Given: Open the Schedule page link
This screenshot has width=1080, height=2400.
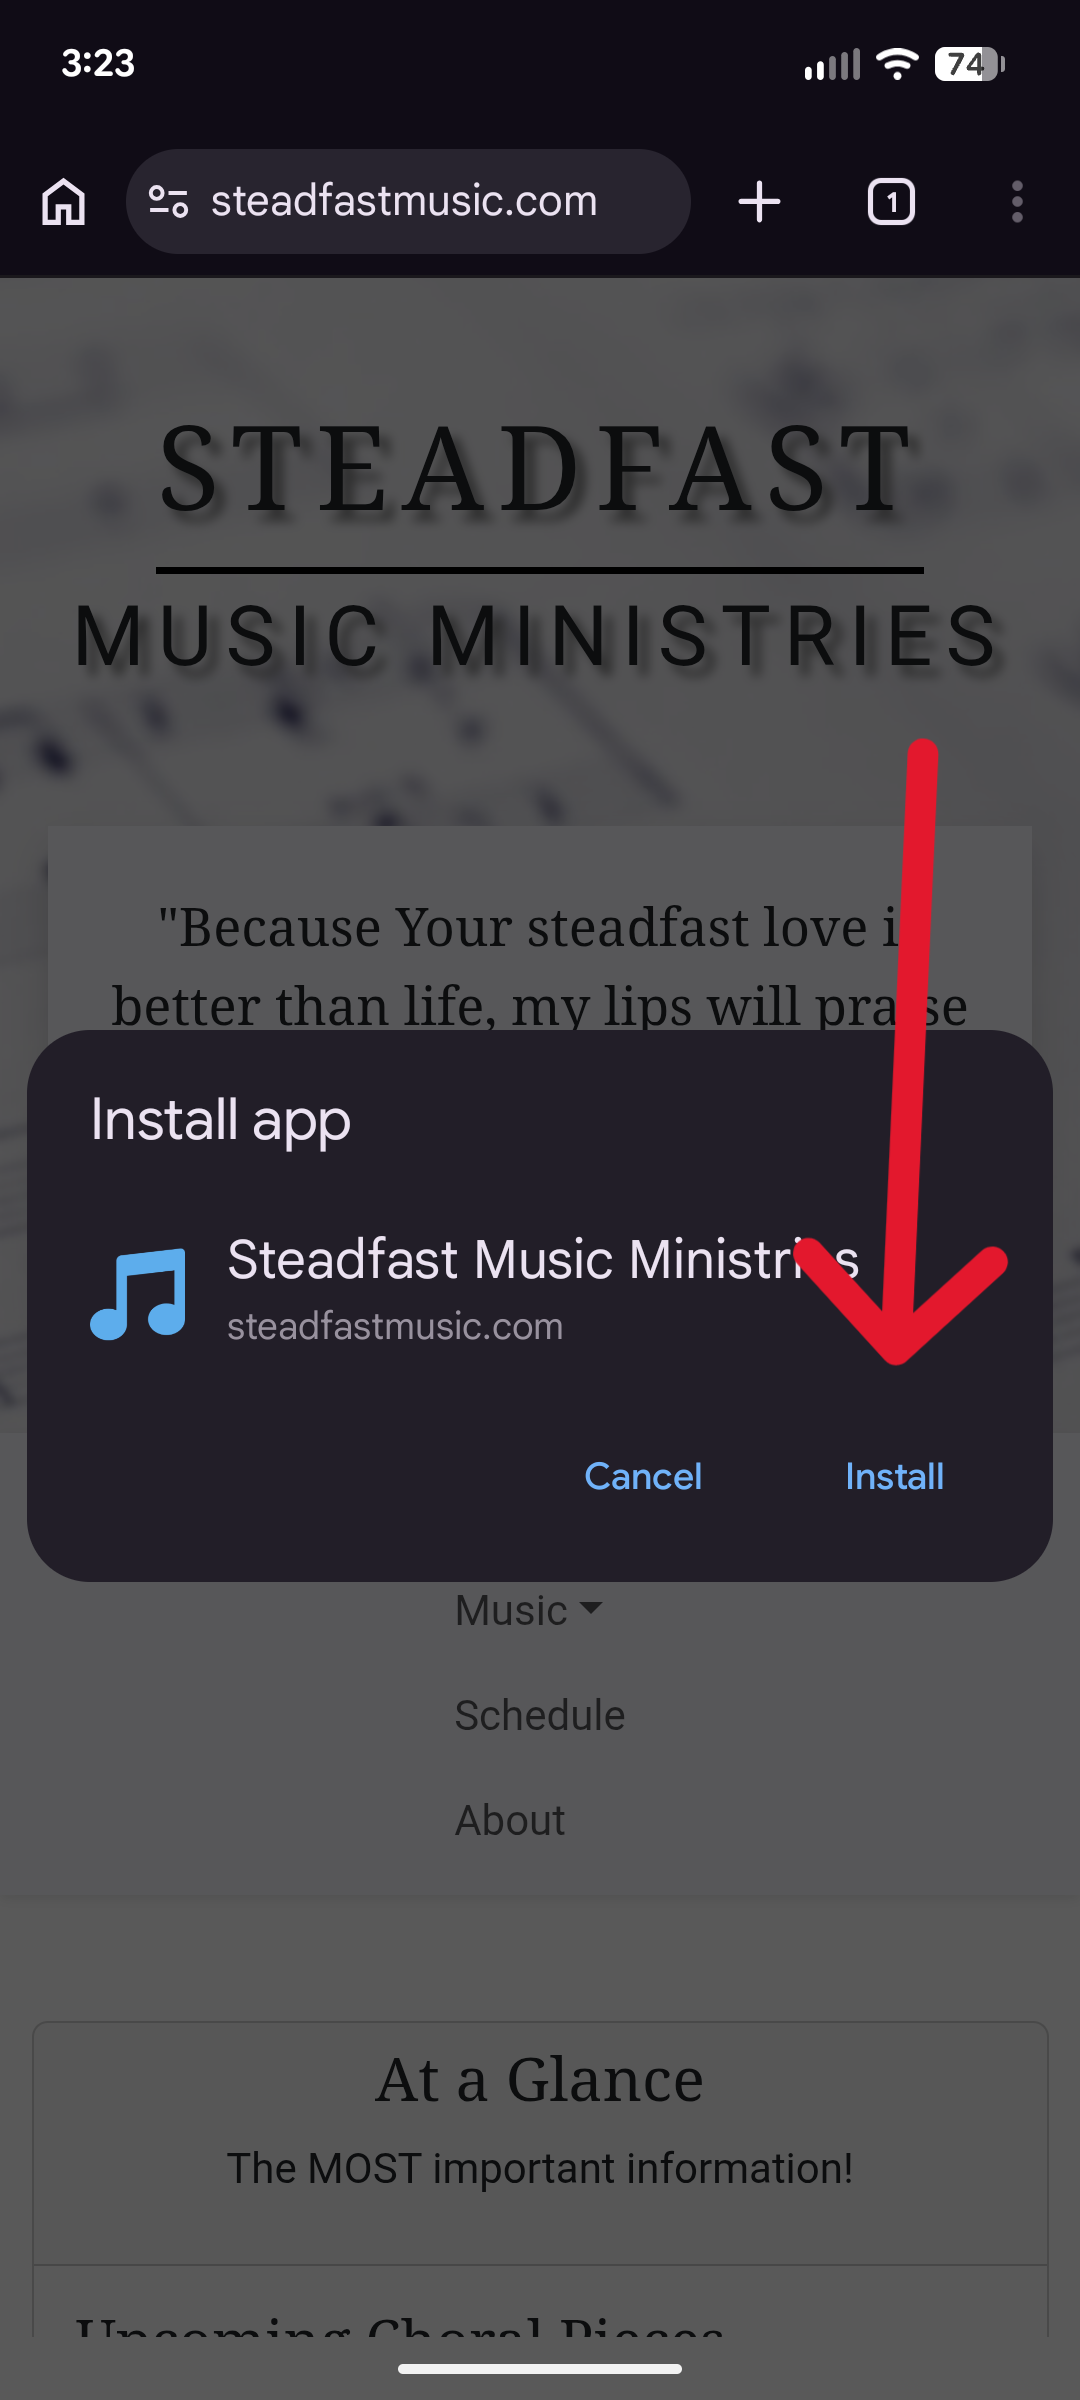Looking at the screenshot, I should (x=540, y=1716).
